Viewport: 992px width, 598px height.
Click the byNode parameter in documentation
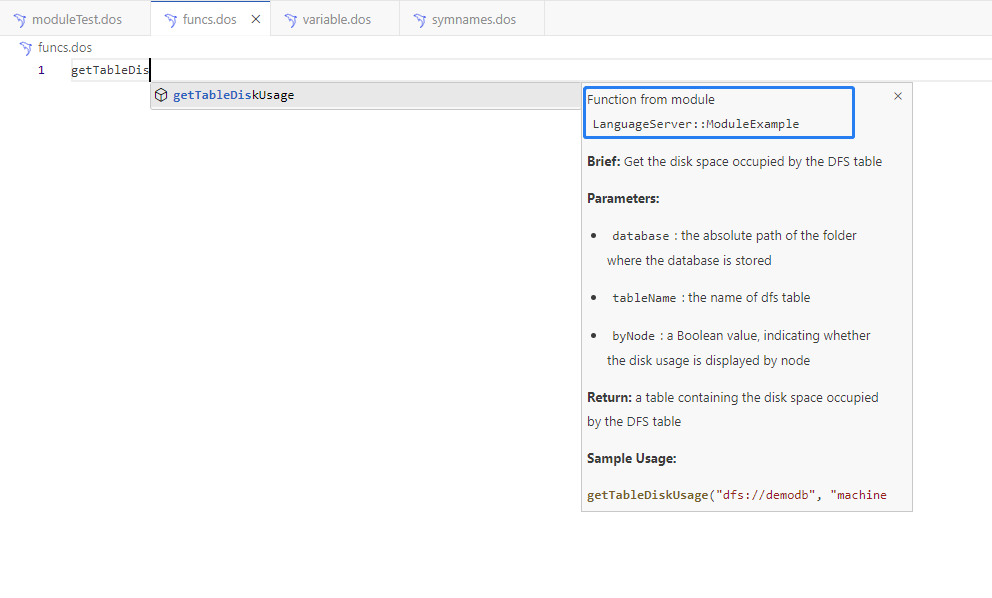click(633, 336)
